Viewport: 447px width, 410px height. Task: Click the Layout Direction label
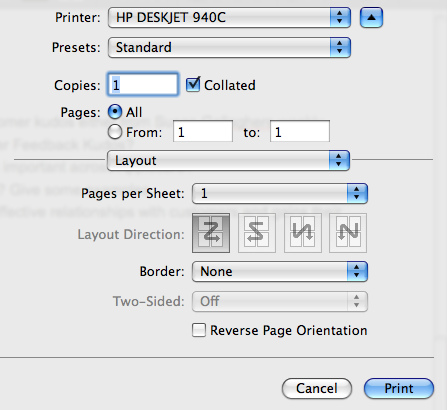[131, 234]
